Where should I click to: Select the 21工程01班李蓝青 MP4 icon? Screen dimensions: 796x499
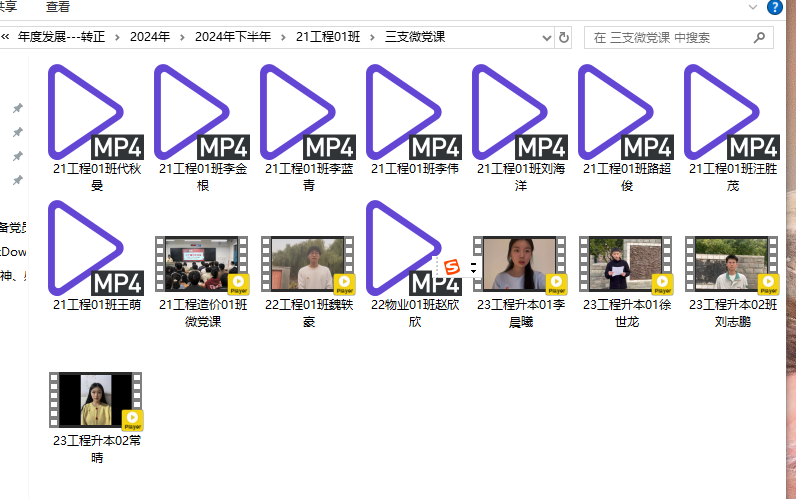click(309, 112)
